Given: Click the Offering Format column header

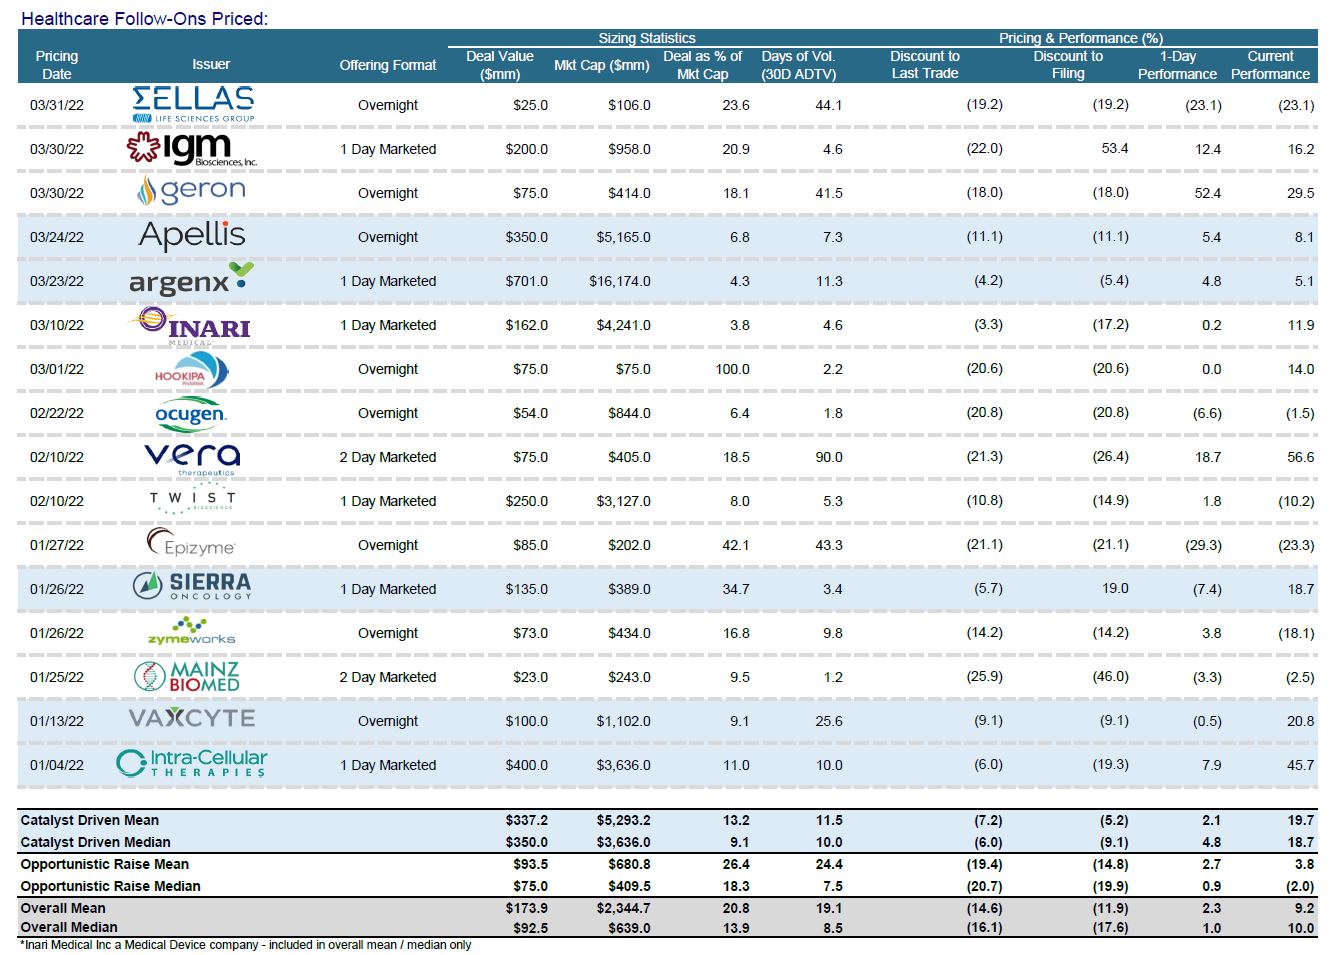Looking at the screenshot, I should [x=388, y=65].
